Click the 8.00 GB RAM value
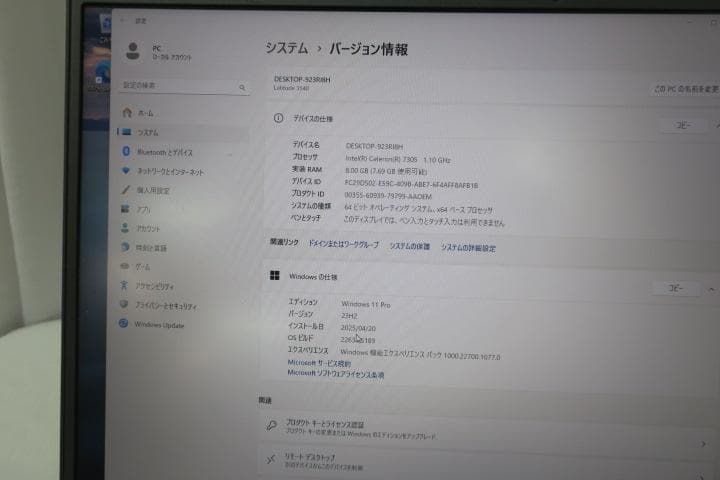The width and height of the screenshot is (720, 480). 386,171
